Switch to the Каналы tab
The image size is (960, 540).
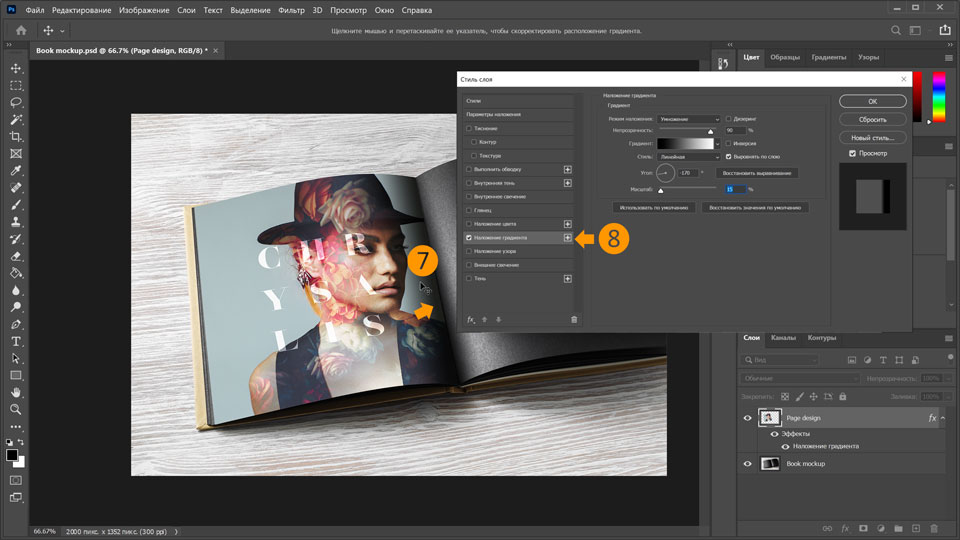tap(783, 338)
